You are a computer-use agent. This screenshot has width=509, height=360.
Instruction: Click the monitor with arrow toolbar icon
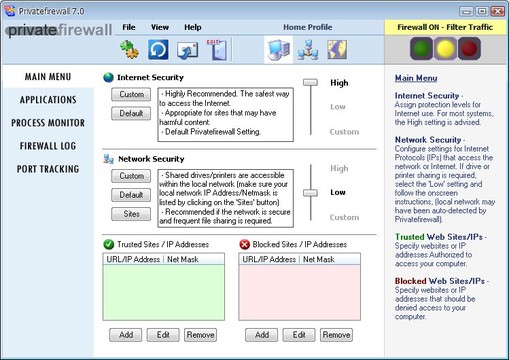[x=187, y=50]
